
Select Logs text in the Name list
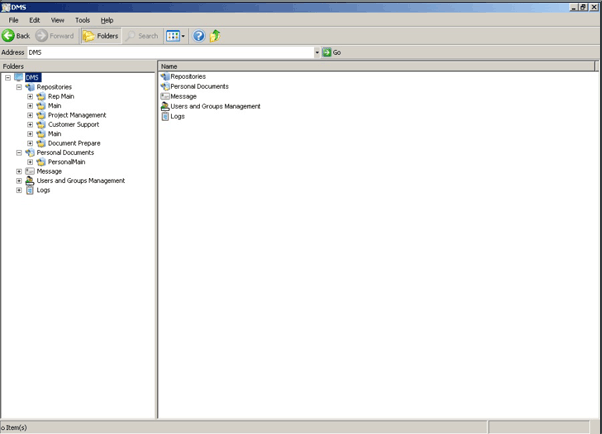[177, 116]
